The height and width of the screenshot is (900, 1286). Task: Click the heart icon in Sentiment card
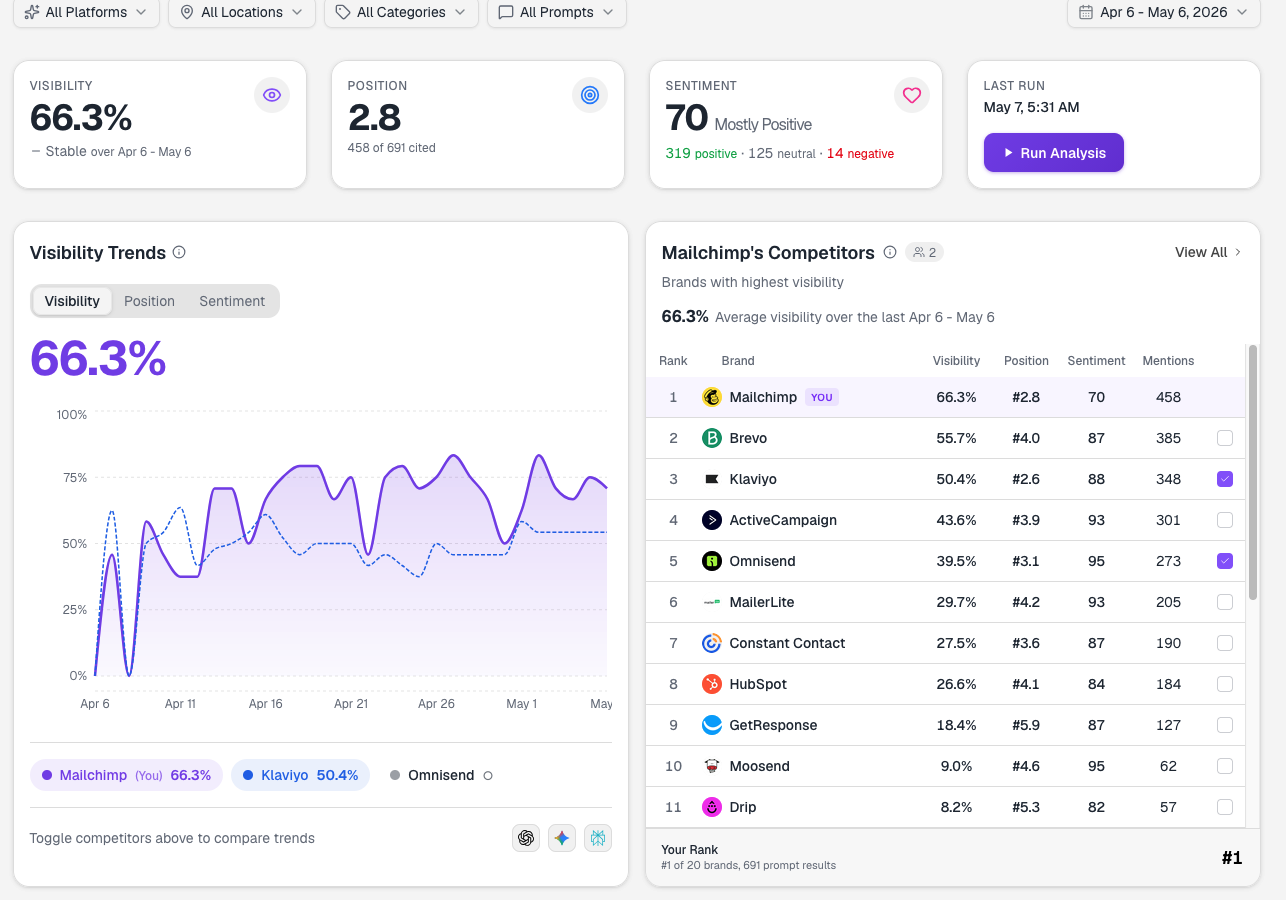point(911,95)
